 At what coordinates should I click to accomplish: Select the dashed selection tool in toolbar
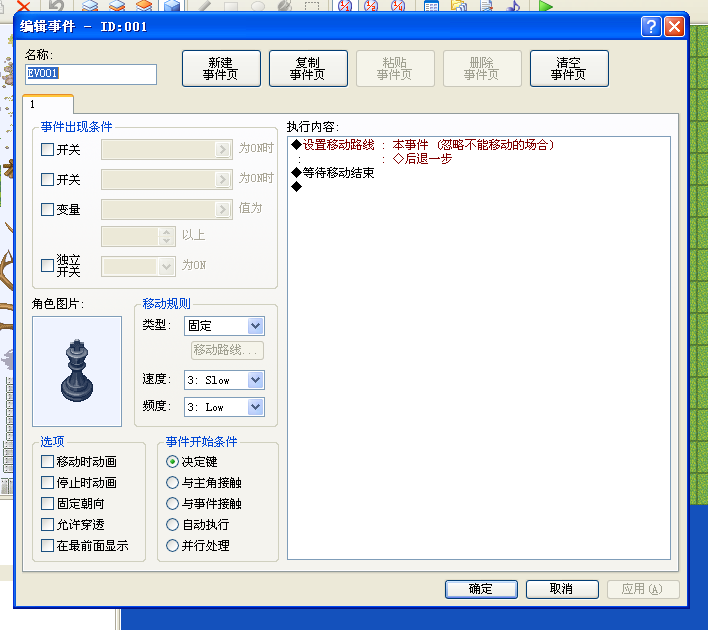tap(312, 6)
